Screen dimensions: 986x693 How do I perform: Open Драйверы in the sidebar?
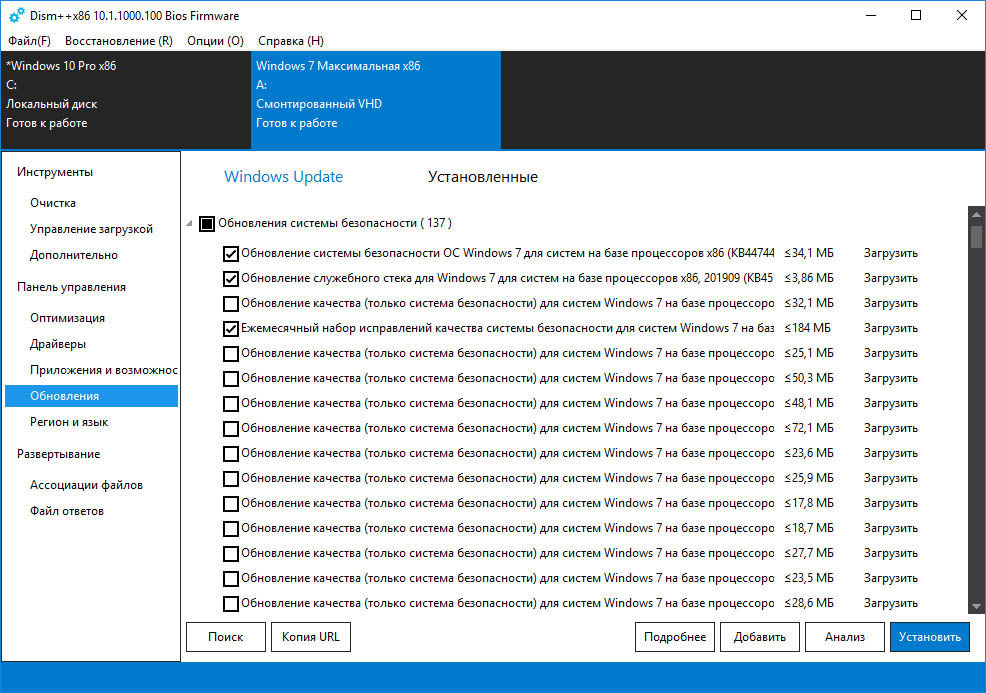(x=58, y=344)
